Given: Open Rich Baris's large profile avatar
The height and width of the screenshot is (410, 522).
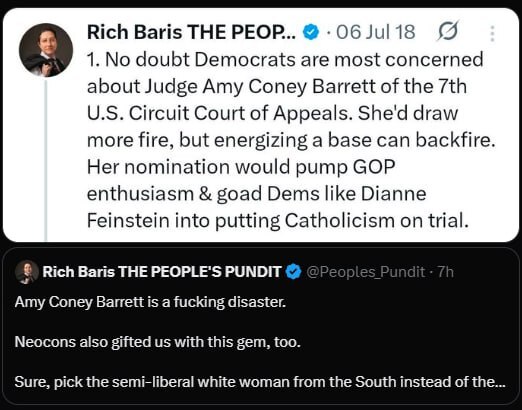Looking at the screenshot, I should point(46,50).
